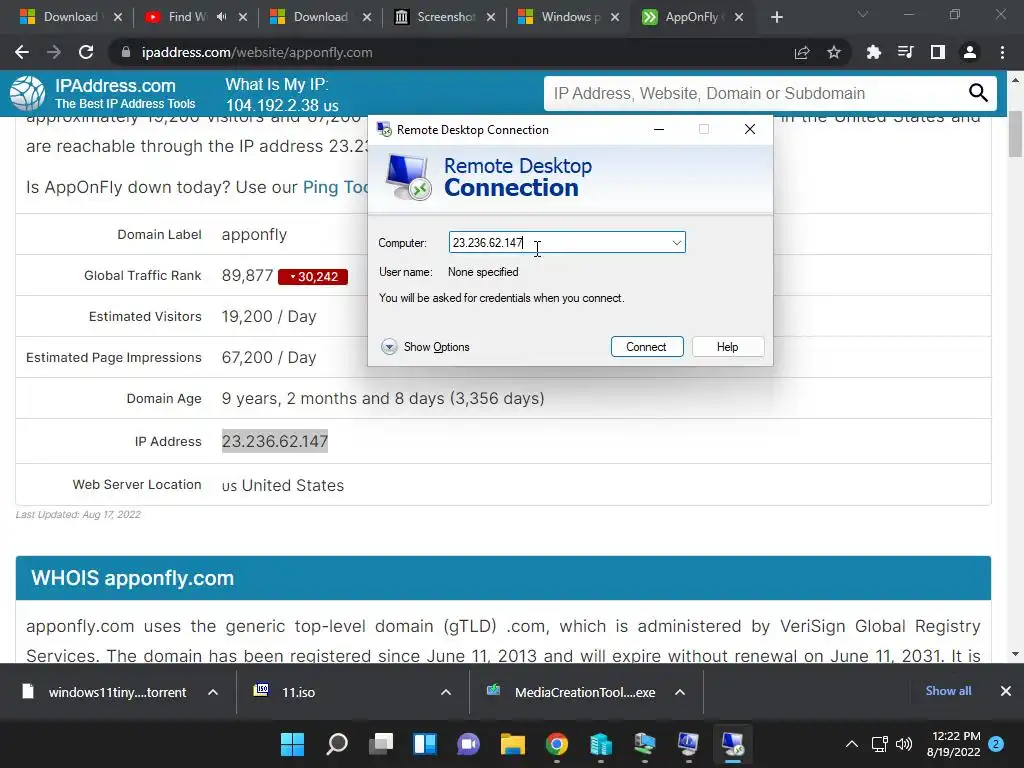
Task: Open File Explorer from the taskbar
Action: click(513, 744)
